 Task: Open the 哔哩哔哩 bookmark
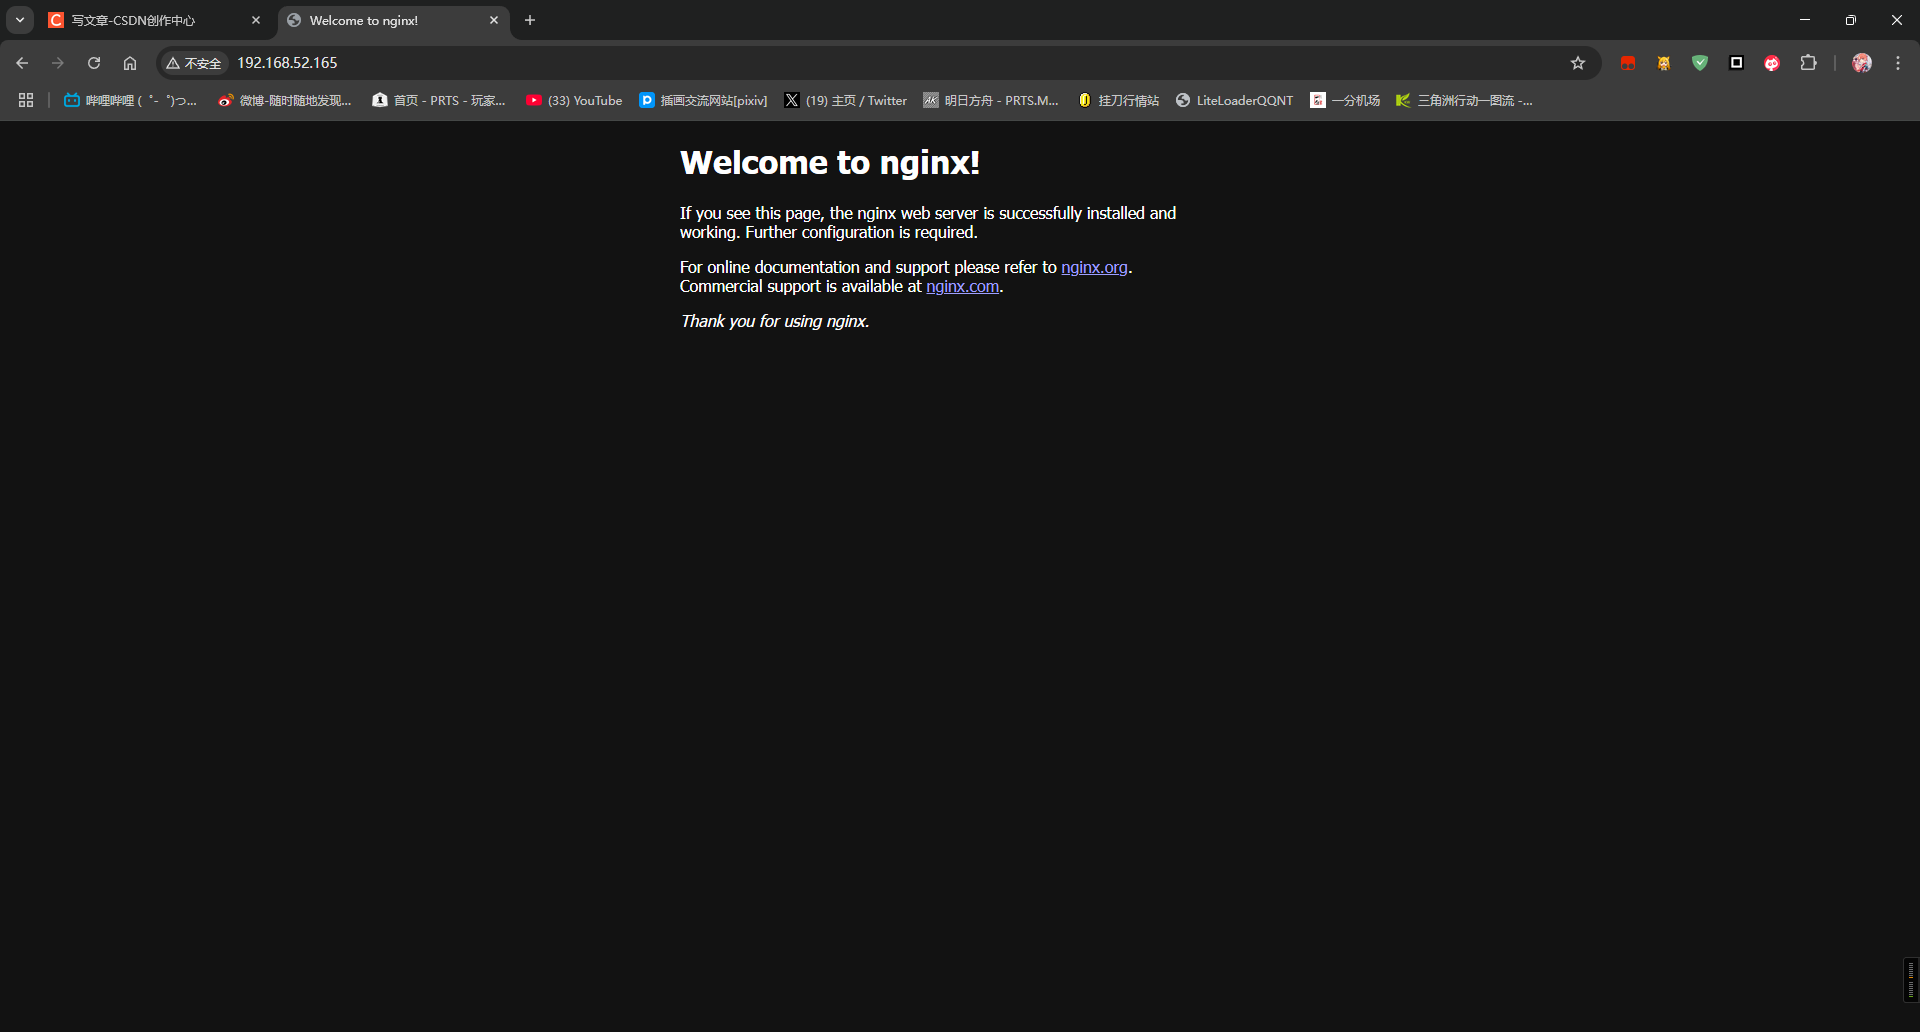(130, 100)
